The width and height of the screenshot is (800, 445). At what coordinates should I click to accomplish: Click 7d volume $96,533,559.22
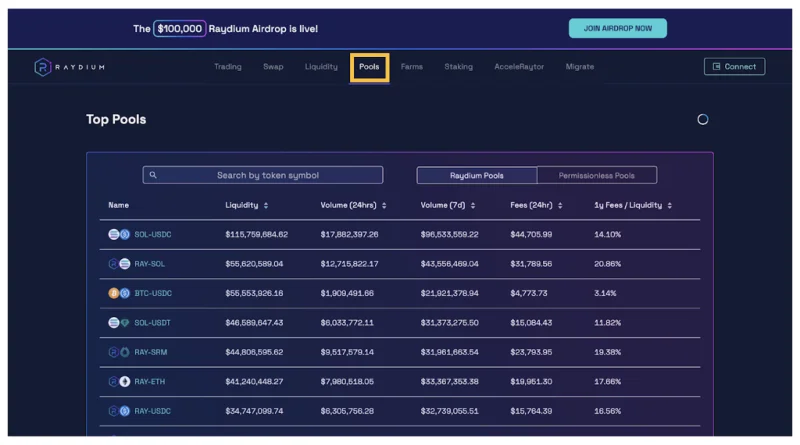pyautogui.click(x=449, y=234)
